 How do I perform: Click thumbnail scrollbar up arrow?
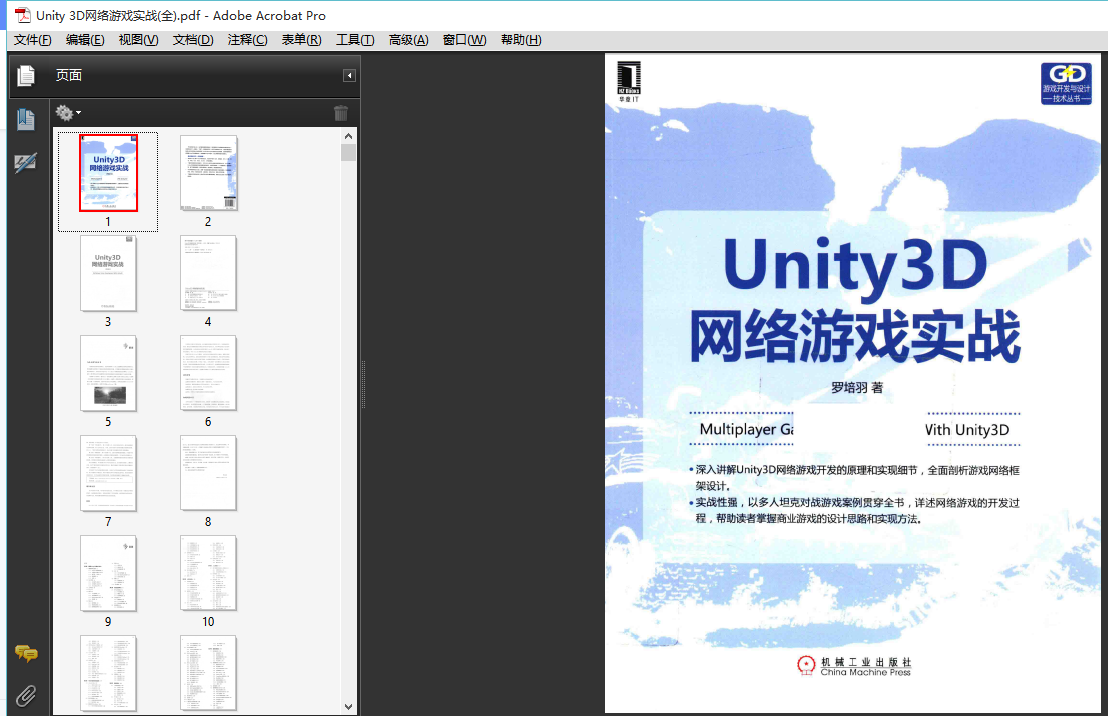pos(348,136)
